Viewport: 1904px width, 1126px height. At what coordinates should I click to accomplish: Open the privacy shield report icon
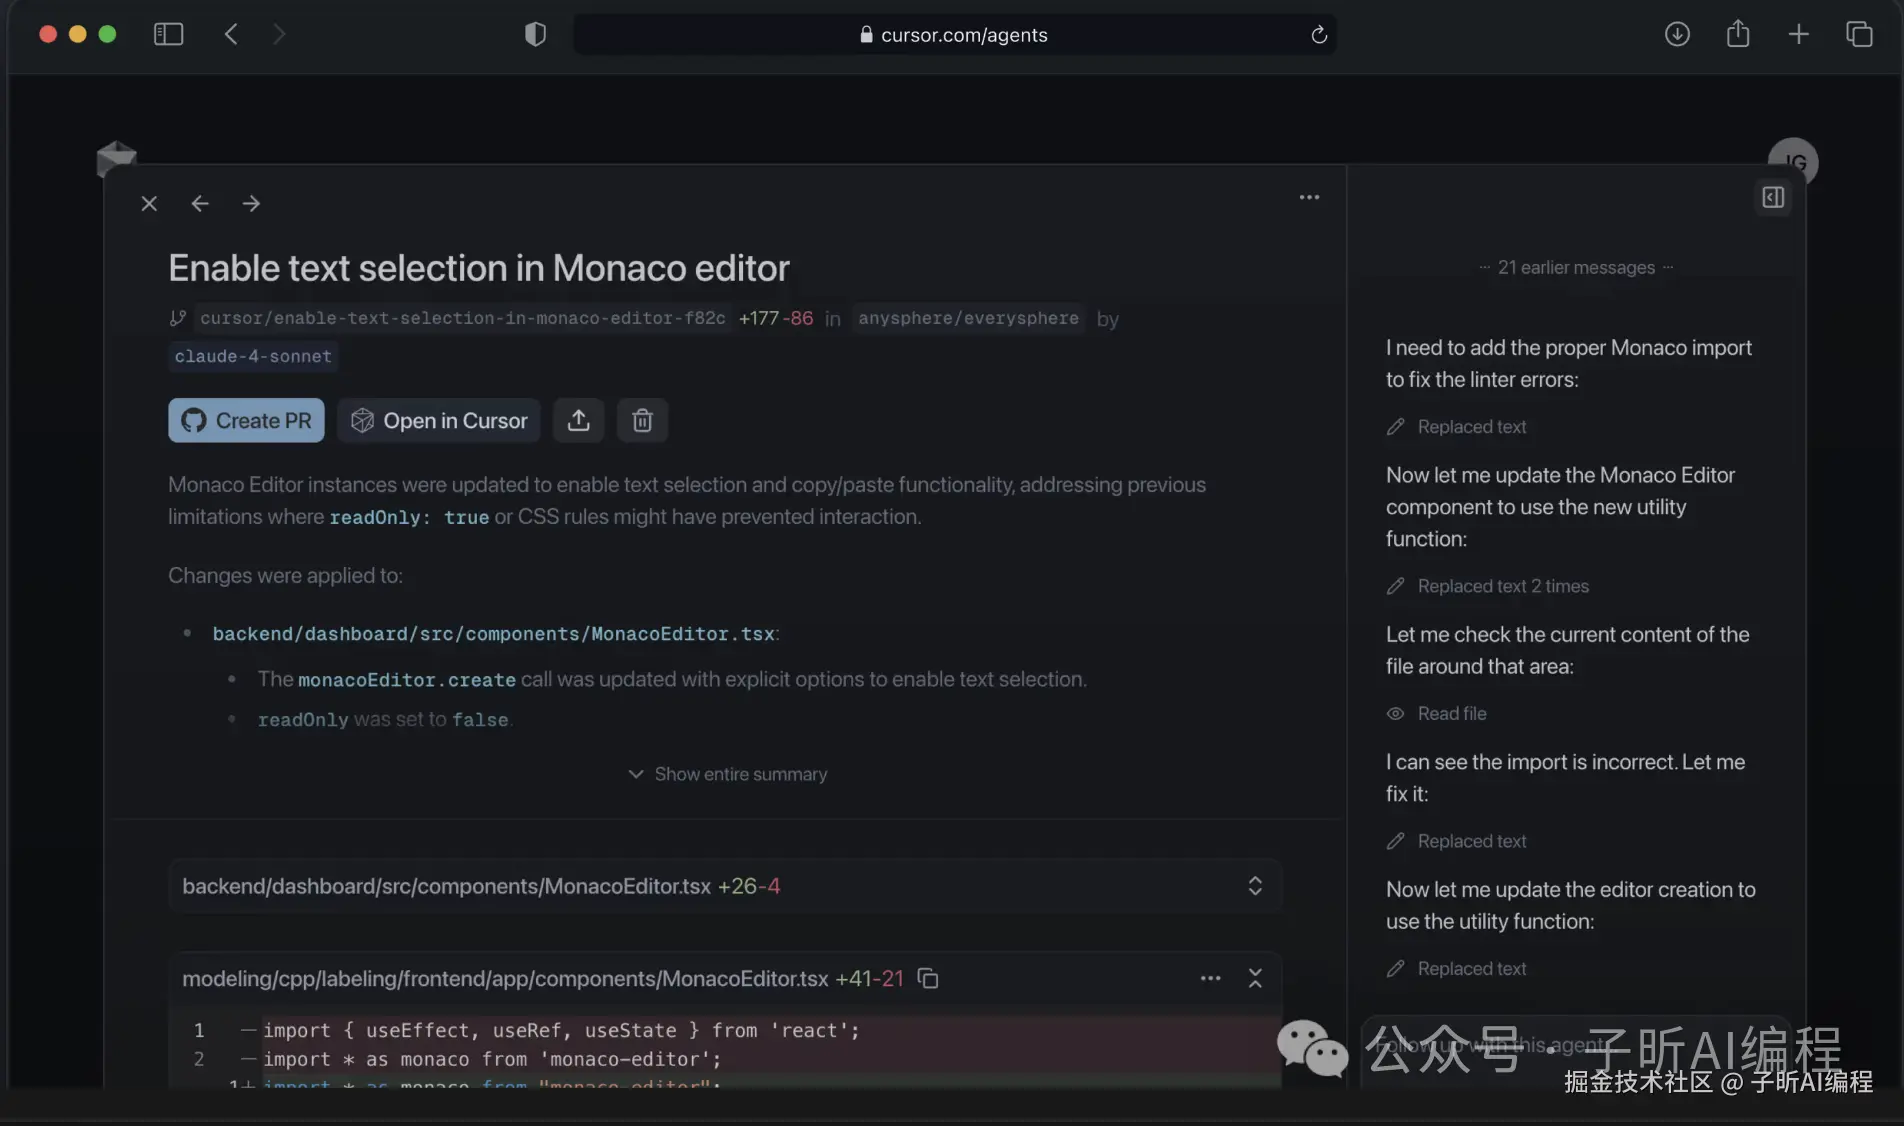coord(536,34)
